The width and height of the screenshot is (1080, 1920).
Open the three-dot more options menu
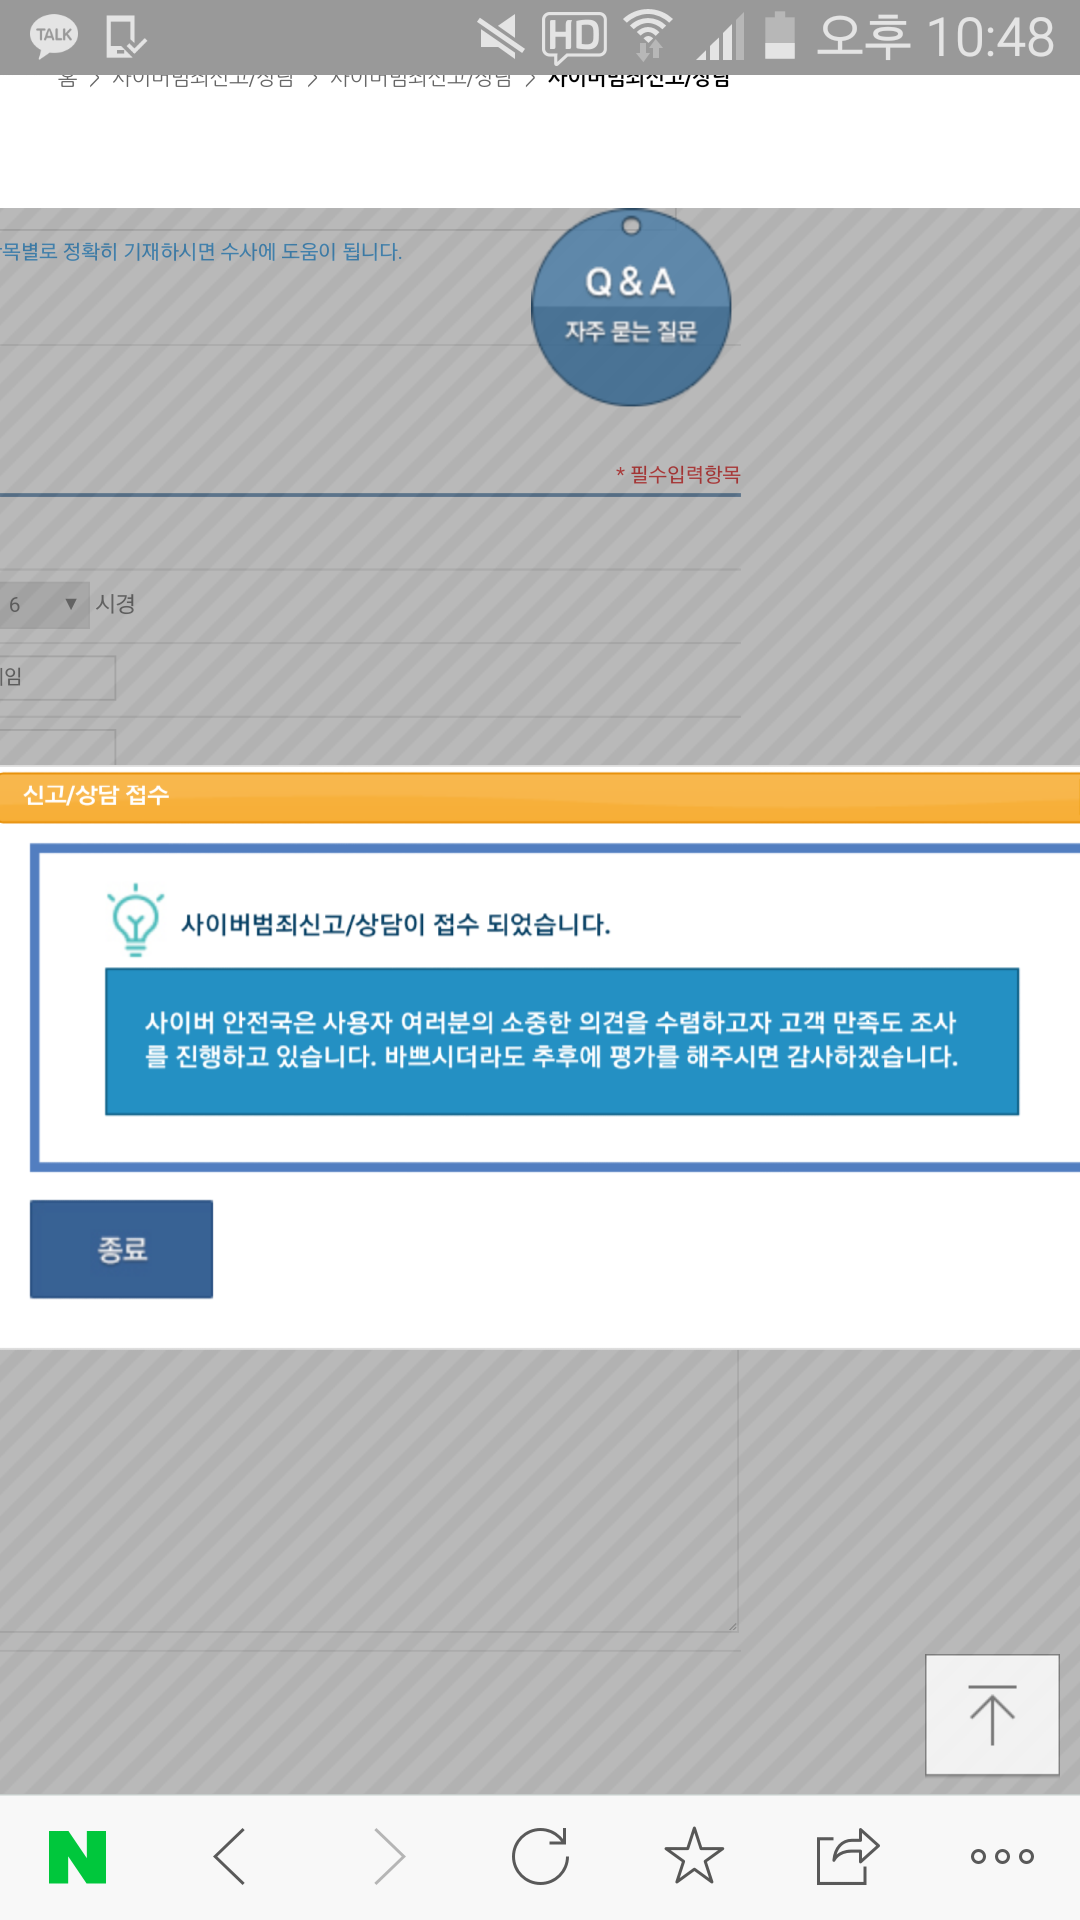[x=1001, y=1857]
